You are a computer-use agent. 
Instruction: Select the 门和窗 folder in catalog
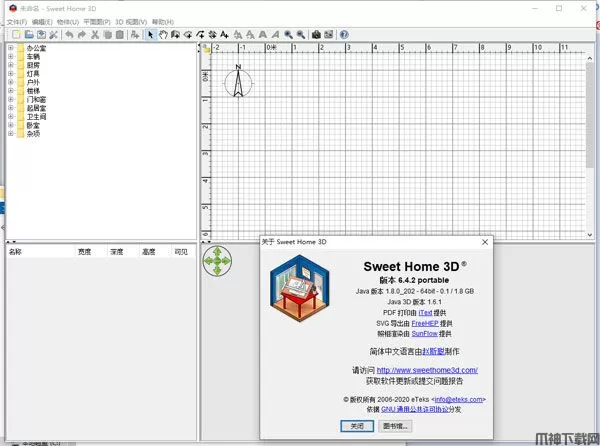click(x=35, y=99)
